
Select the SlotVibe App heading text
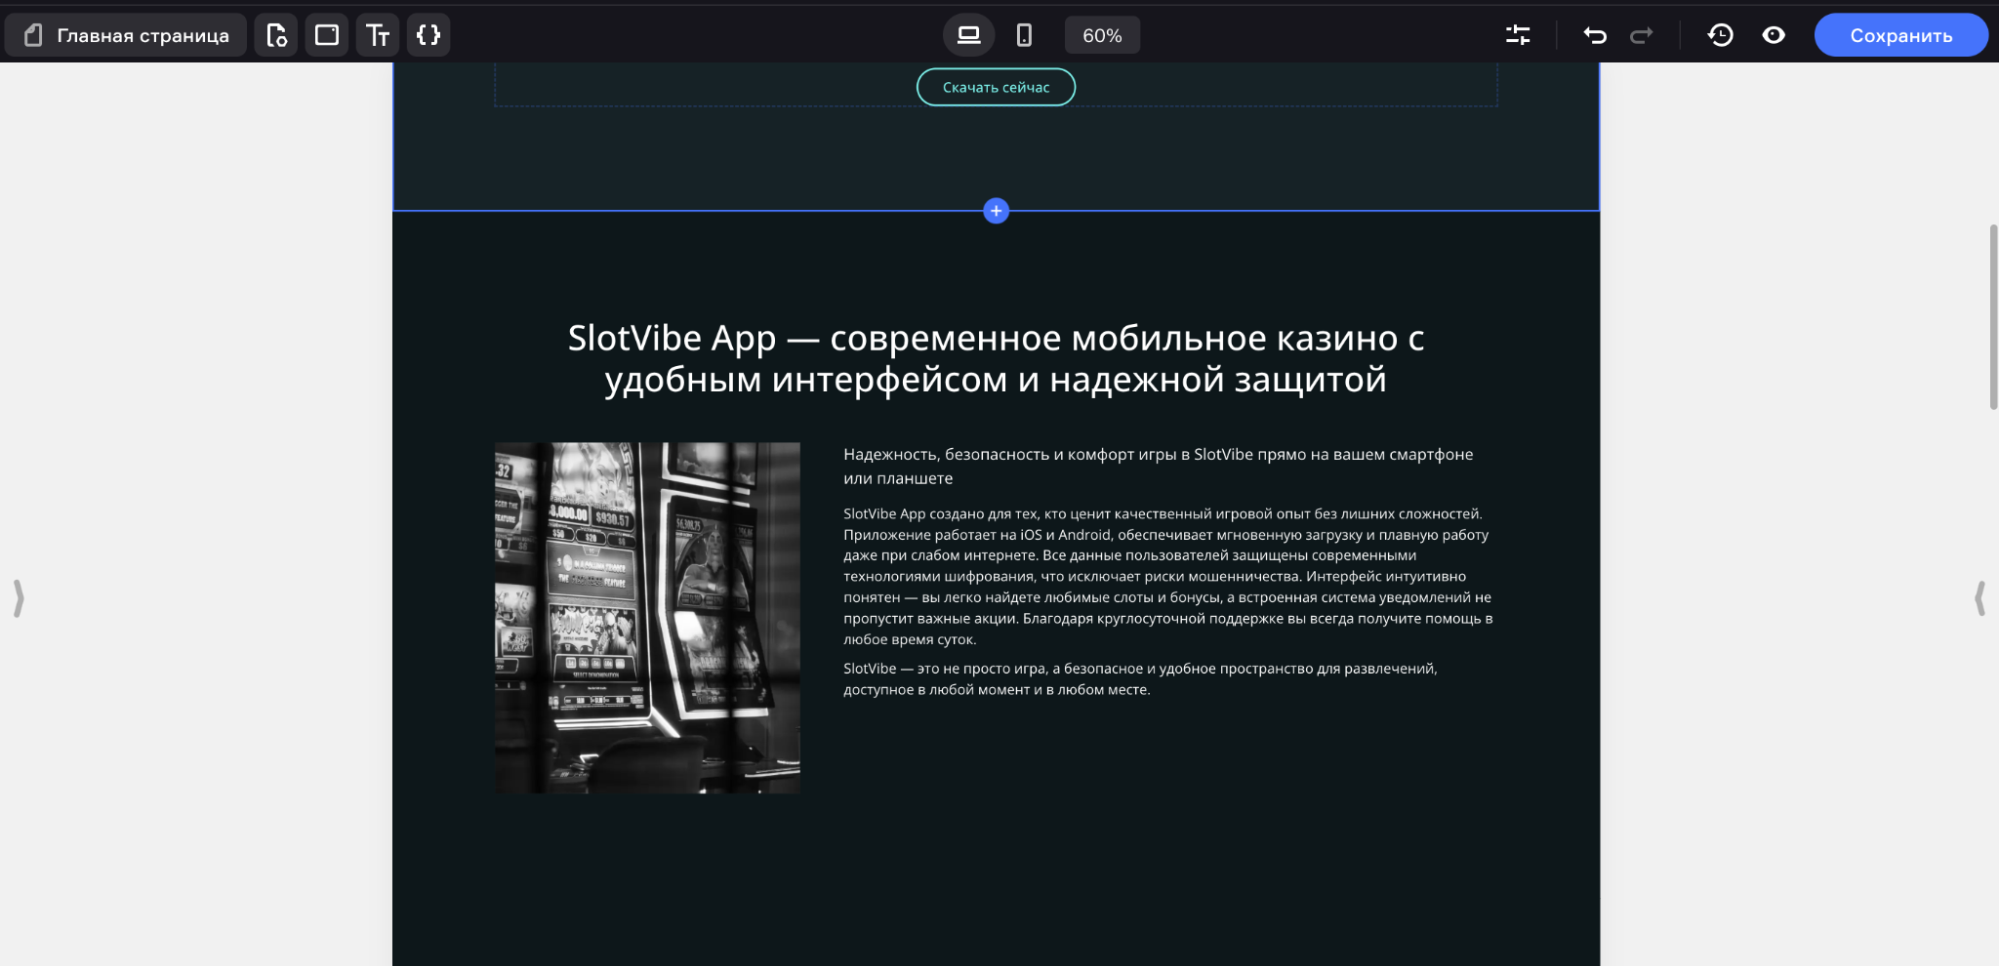tap(996, 359)
